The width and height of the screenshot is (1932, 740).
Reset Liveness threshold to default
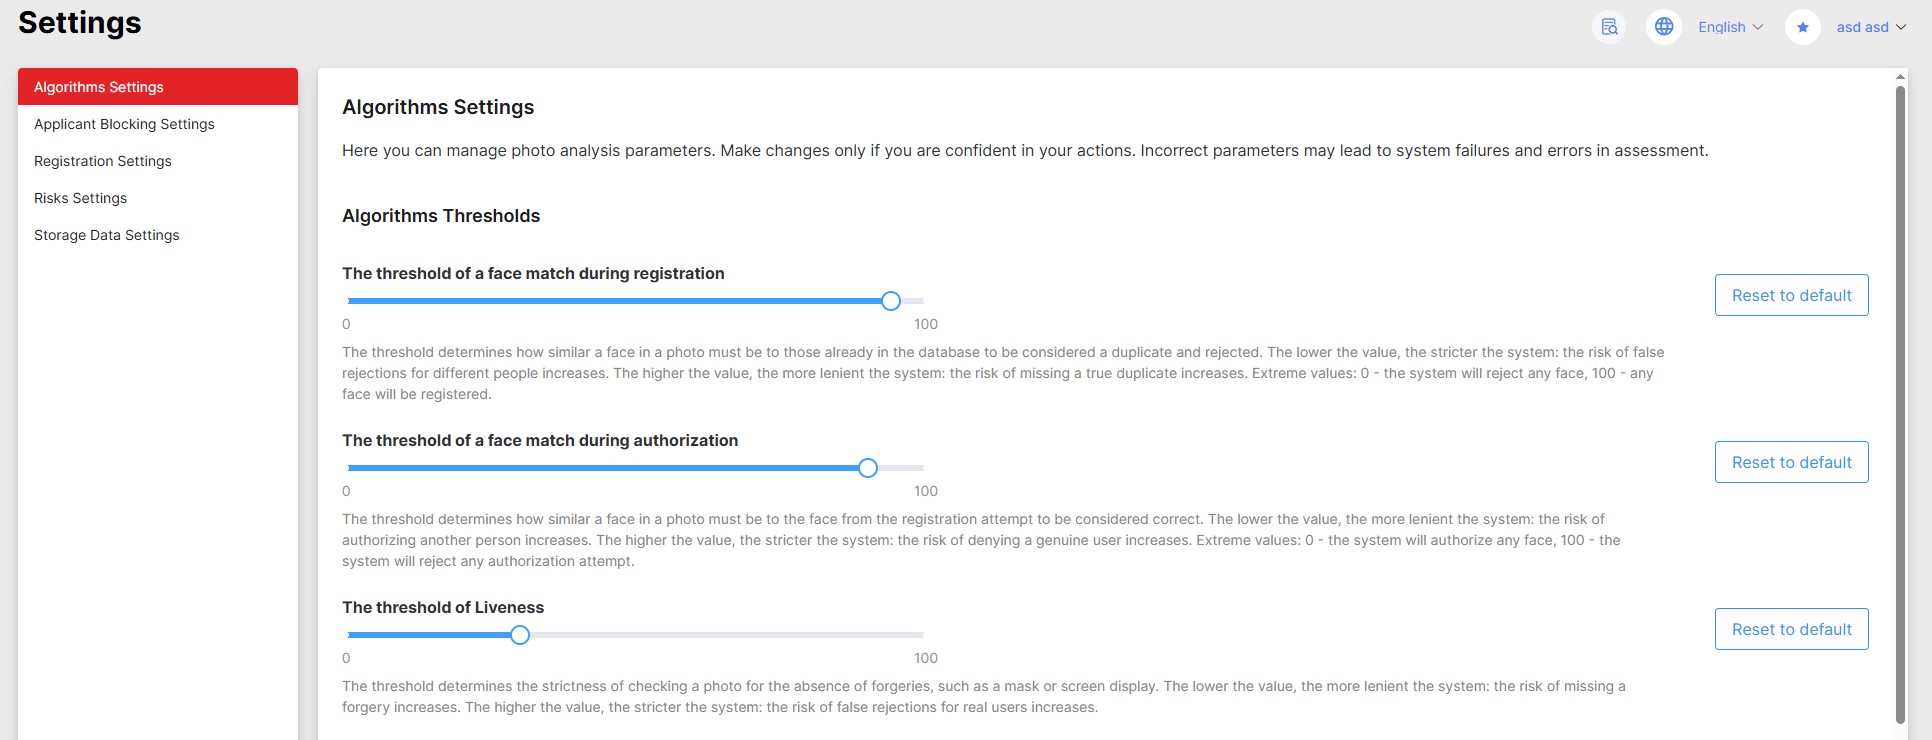[1791, 629]
